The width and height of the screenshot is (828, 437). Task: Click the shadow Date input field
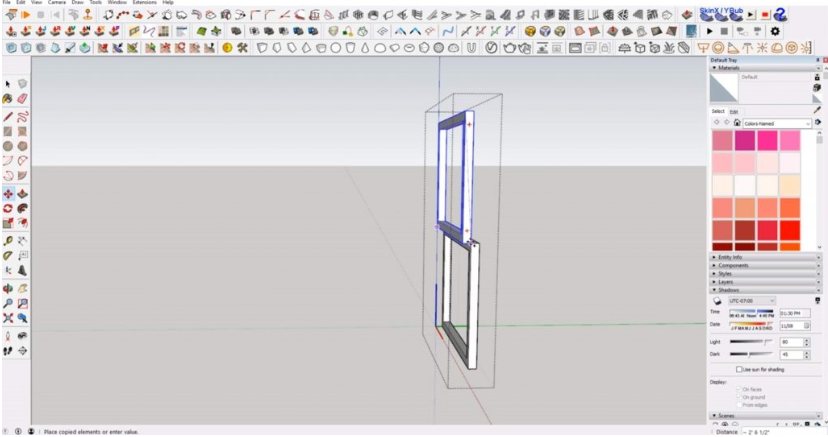click(x=795, y=326)
